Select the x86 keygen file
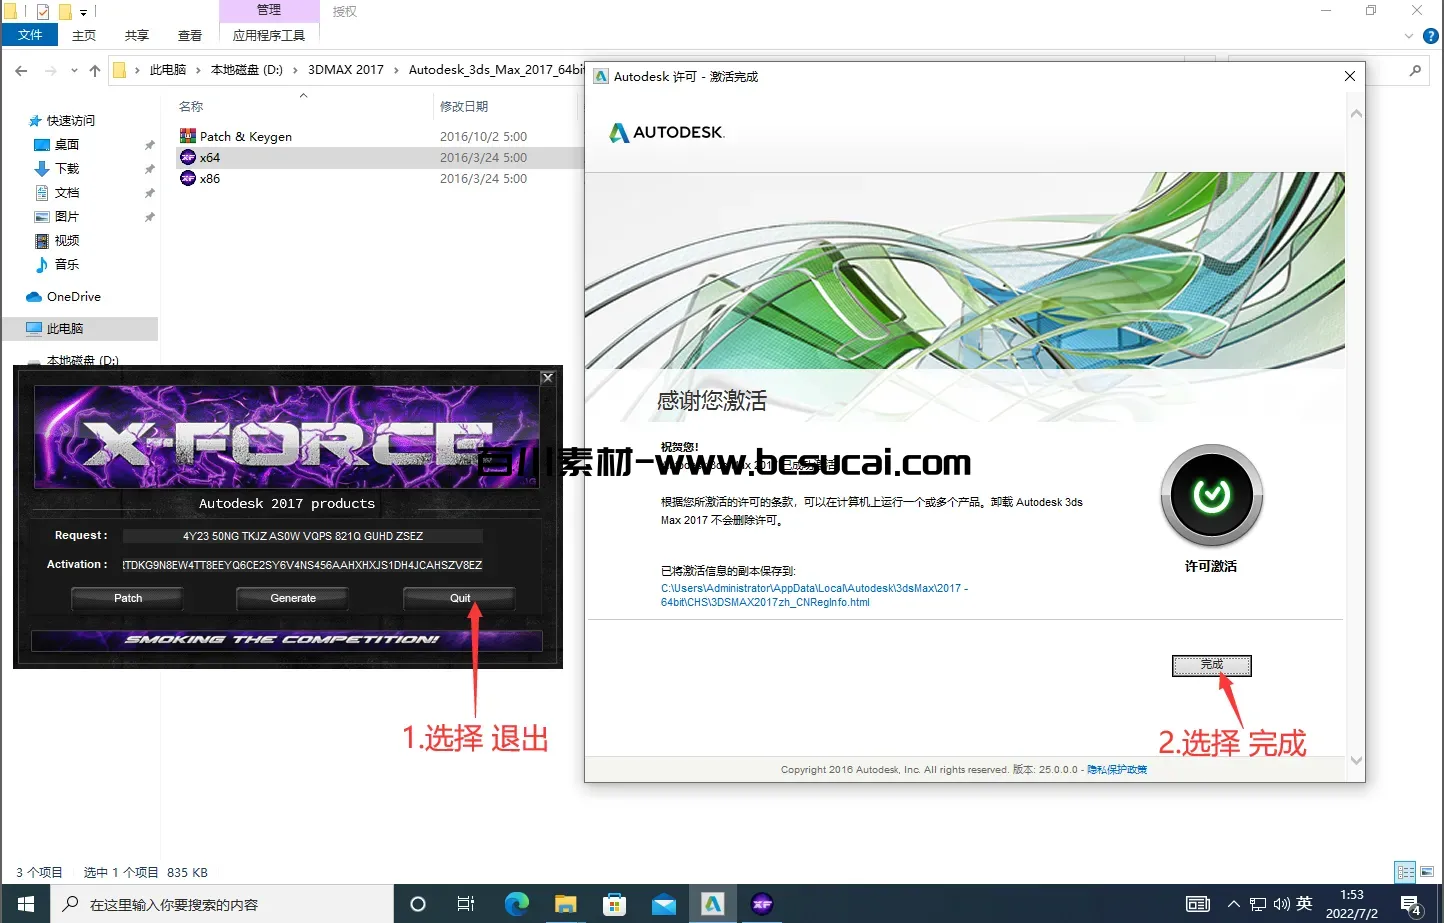Screen dimensions: 1444x923 tap(209, 178)
